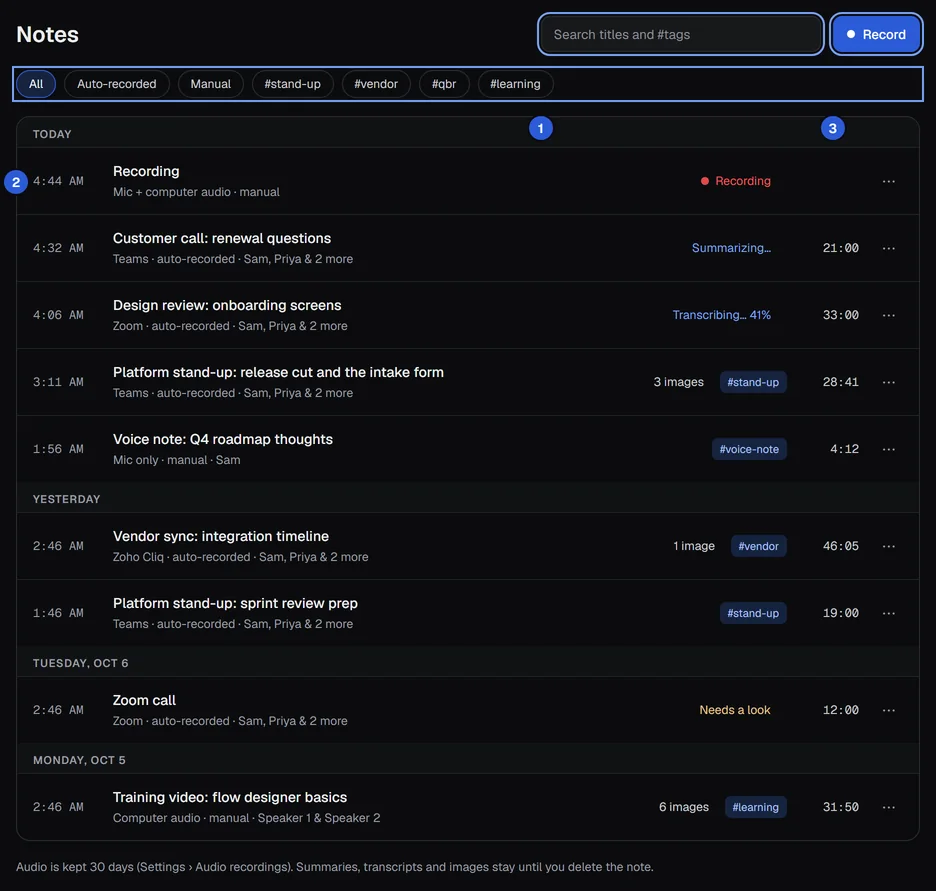Click the red Recording status indicator
Viewport: 936px width, 891px height.
click(x=735, y=181)
